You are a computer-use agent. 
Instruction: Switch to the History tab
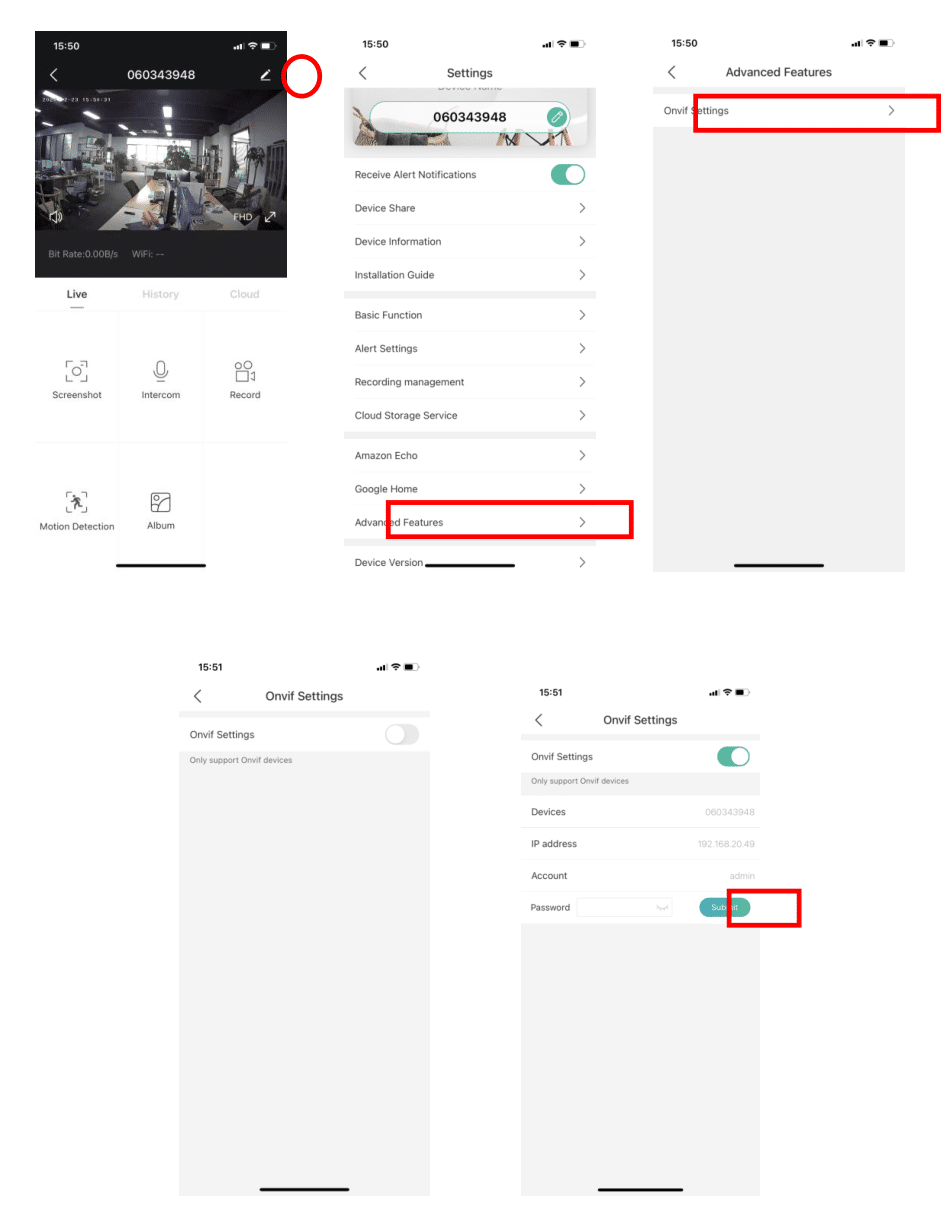click(x=160, y=294)
